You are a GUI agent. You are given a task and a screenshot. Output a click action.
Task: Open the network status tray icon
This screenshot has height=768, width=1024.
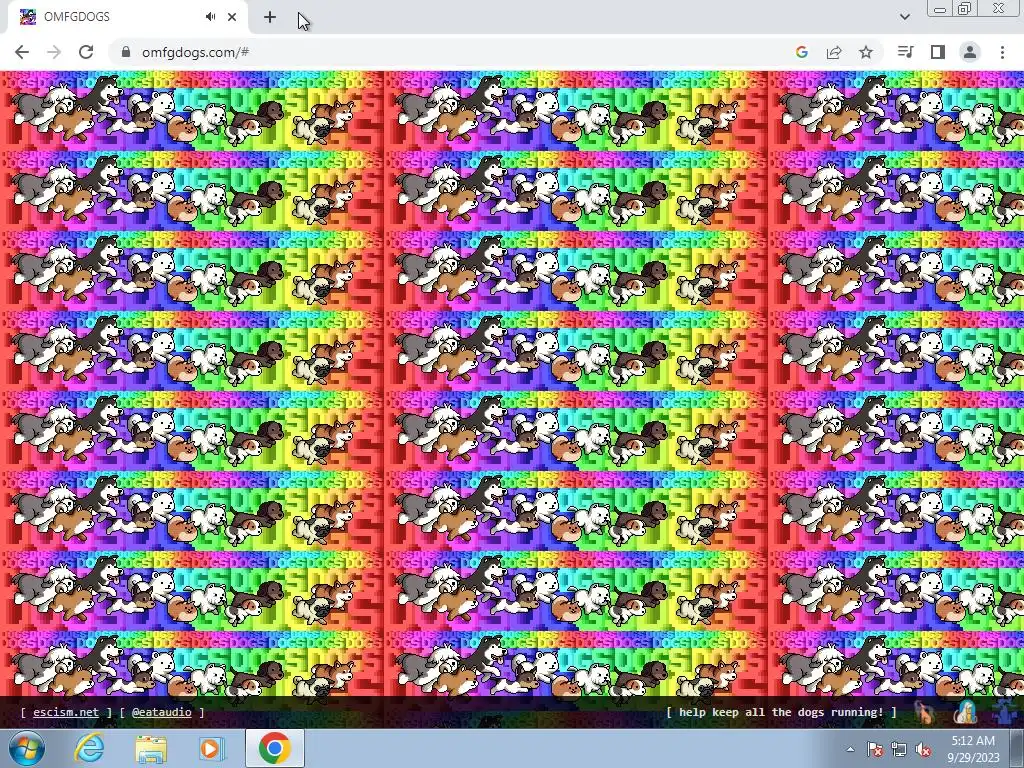coord(899,750)
